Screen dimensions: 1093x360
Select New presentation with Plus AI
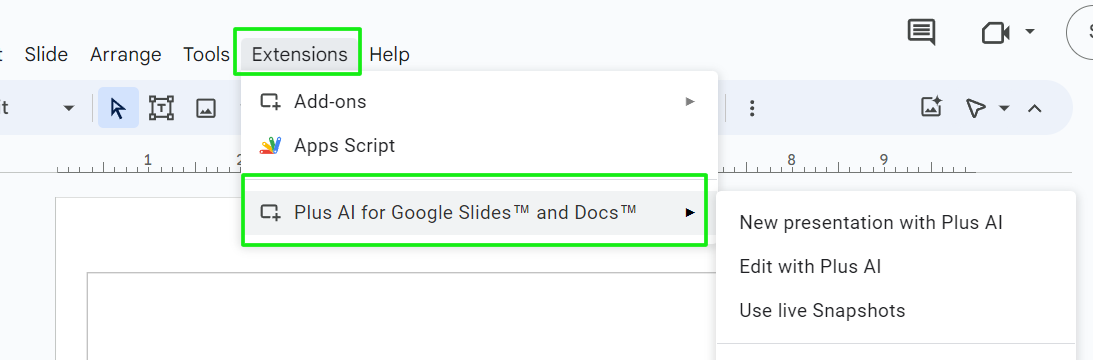[x=871, y=223]
